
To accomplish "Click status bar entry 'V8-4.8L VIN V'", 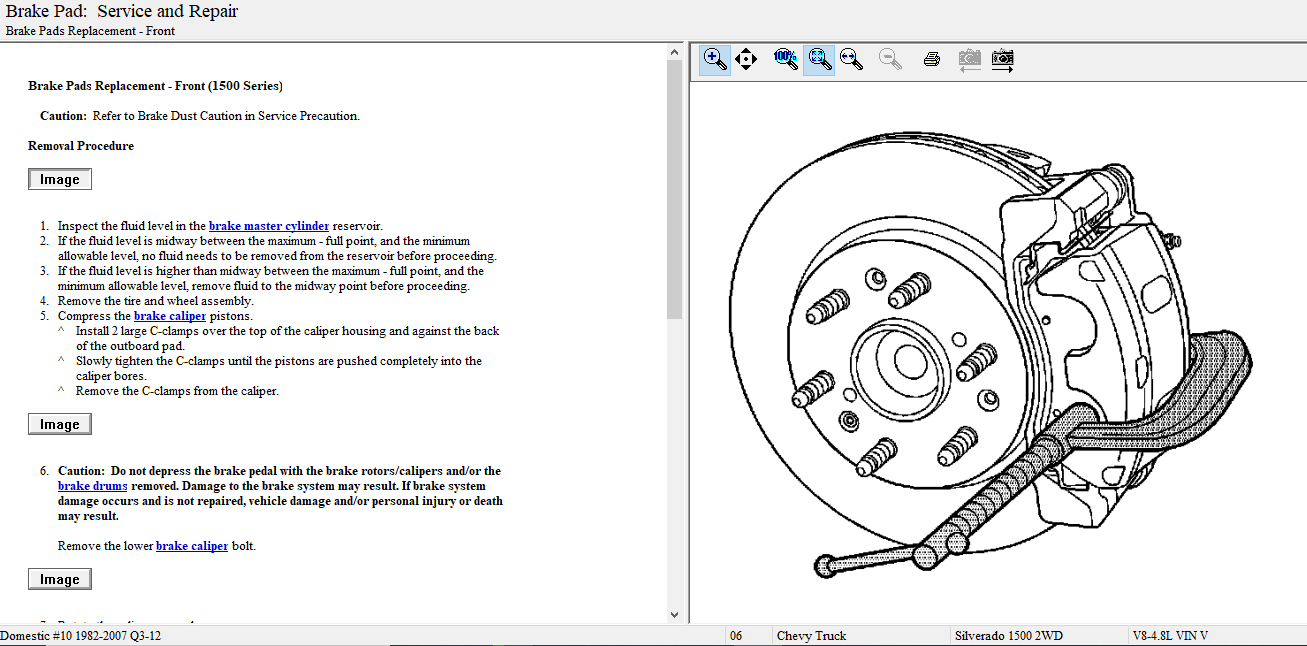I will [1170, 636].
